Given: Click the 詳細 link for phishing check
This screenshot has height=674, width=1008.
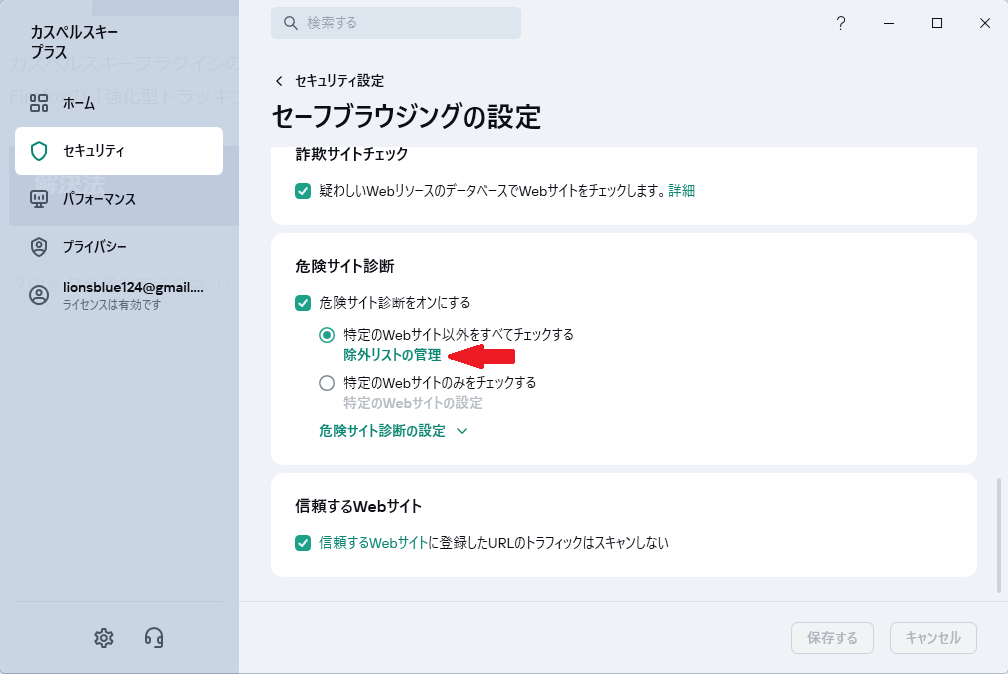Looking at the screenshot, I should [681, 191].
